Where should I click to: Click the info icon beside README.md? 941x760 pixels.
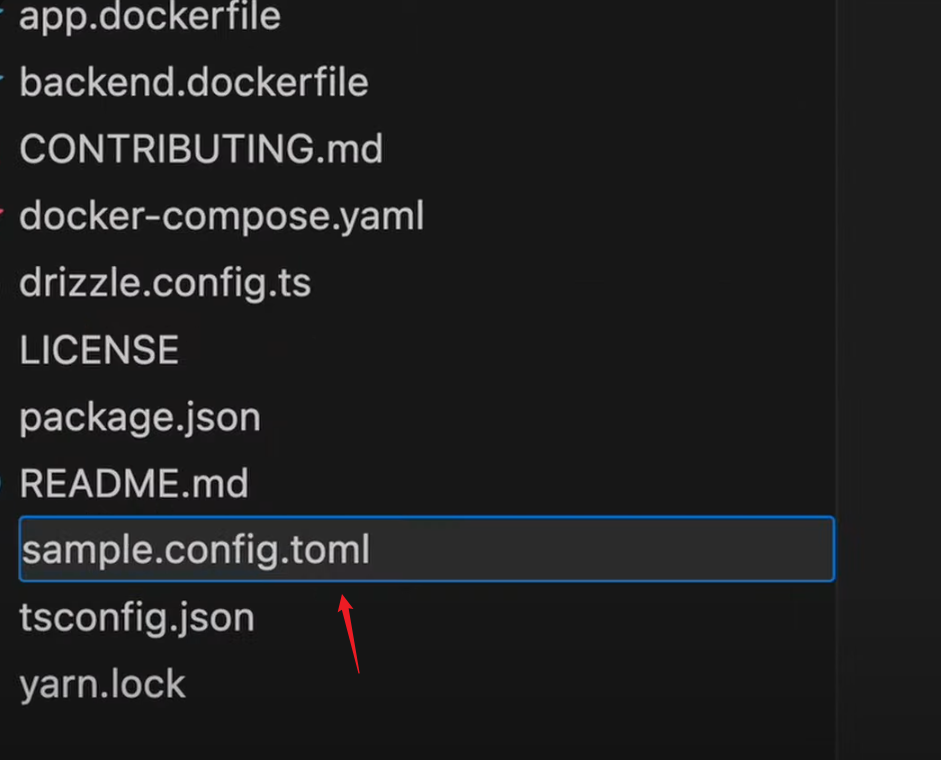tap(3, 484)
